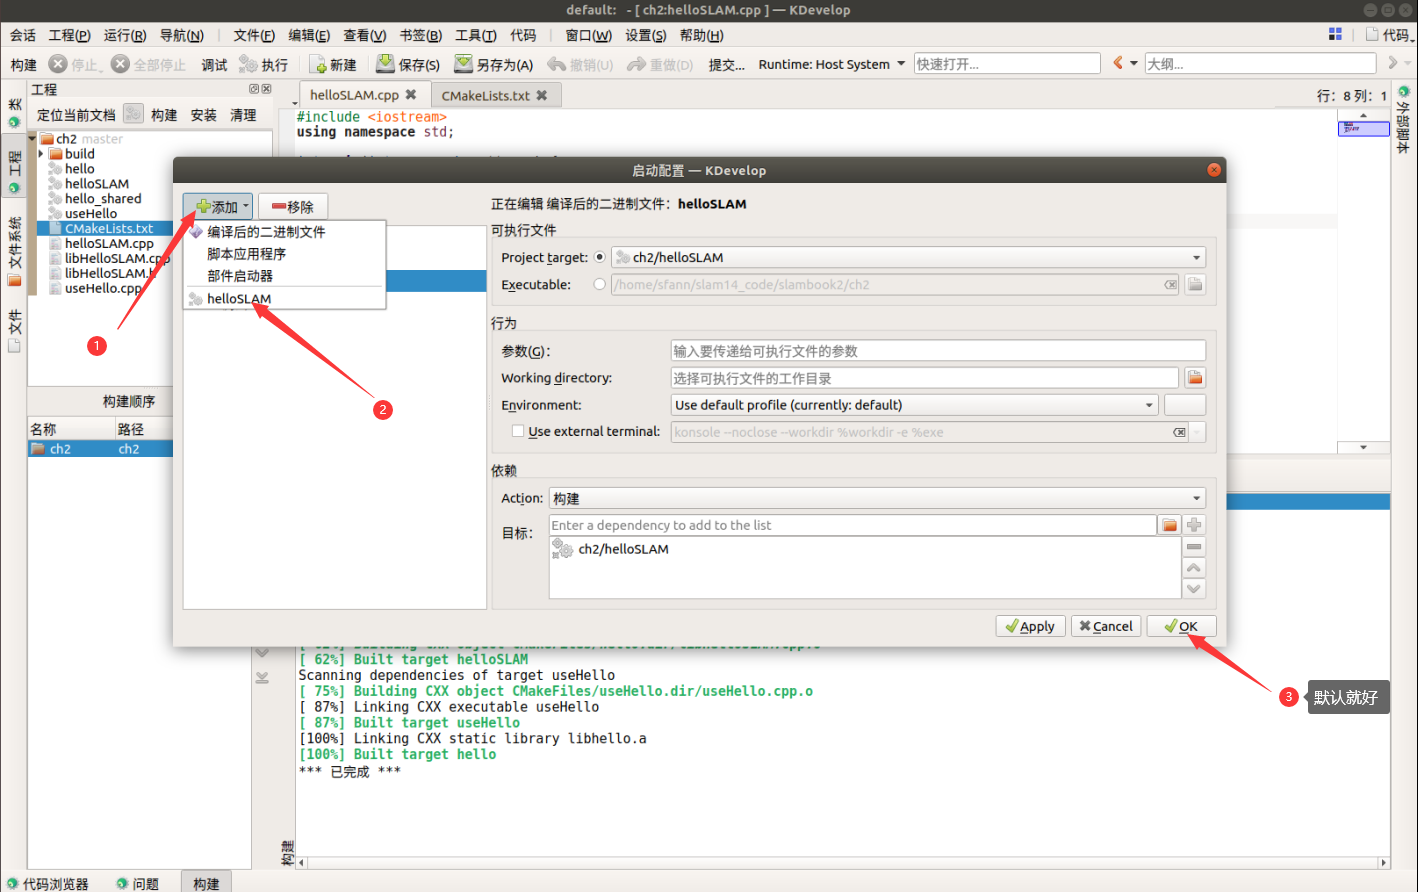Select the Project target radio button
The height and width of the screenshot is (892, 1418).
tap(600, 257)
